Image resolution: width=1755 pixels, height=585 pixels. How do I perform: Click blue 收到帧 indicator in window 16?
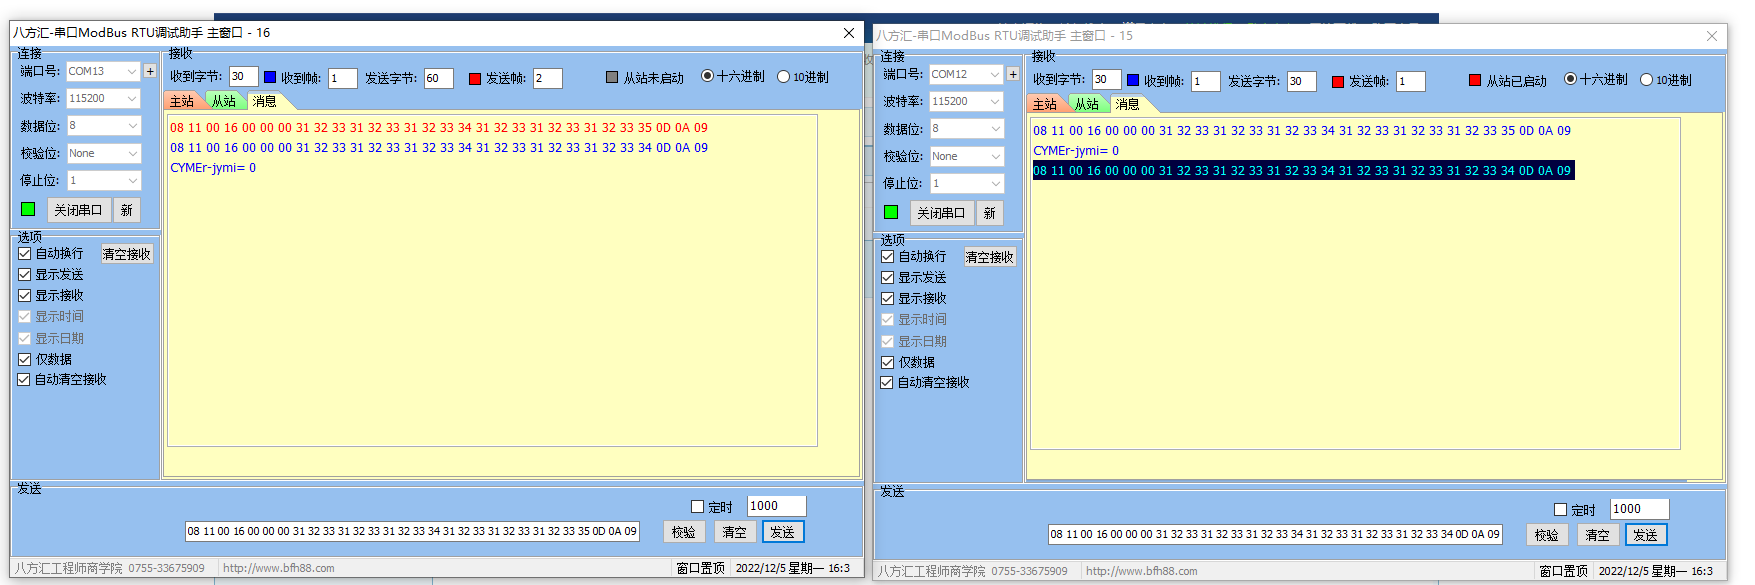coord(270,77)
